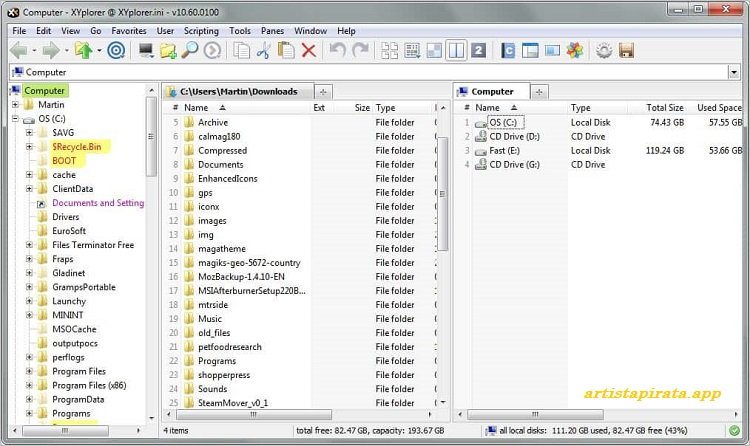Expand the Program Files tree node
The height and width of the screenshot is (446, 750).
point(29,371)
